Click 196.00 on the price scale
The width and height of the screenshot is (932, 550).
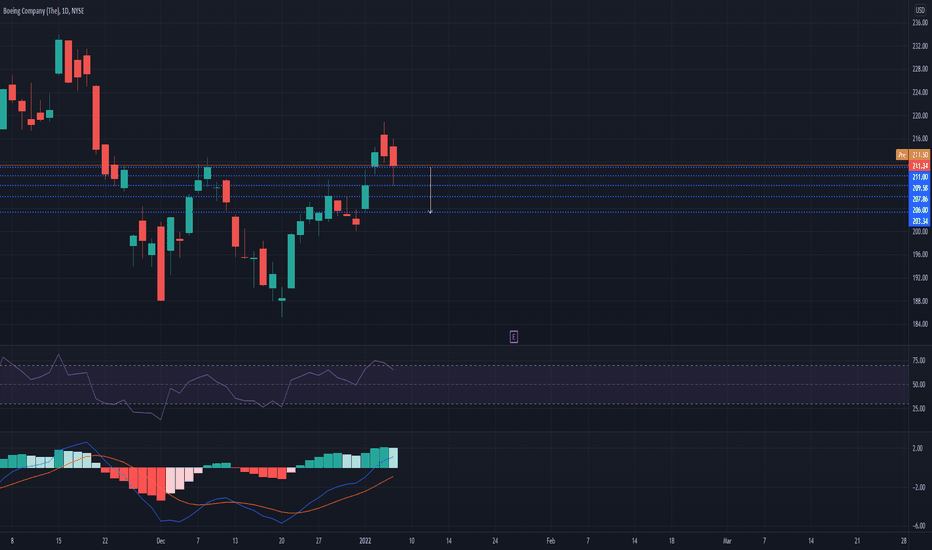[920, 254]
